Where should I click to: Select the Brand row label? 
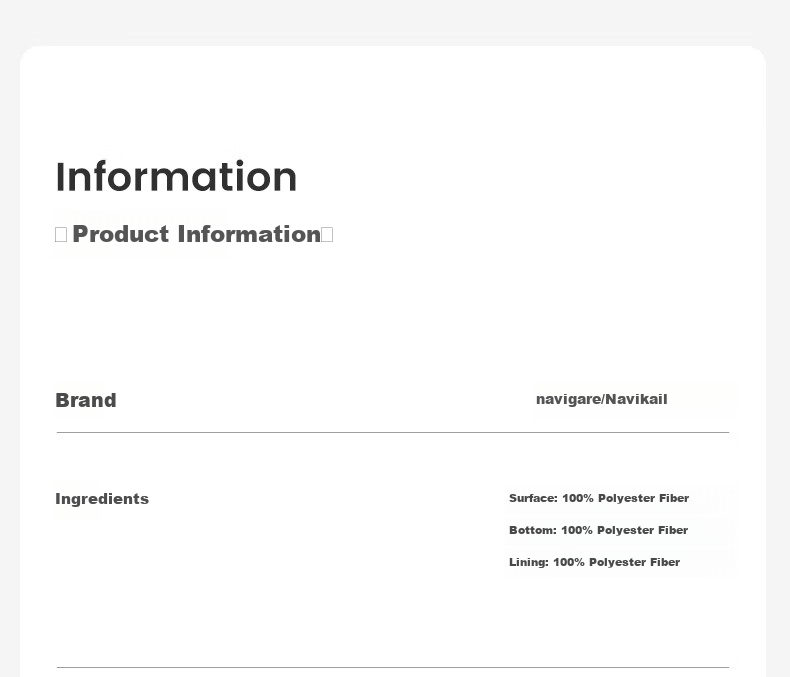[x=86, y=400]
